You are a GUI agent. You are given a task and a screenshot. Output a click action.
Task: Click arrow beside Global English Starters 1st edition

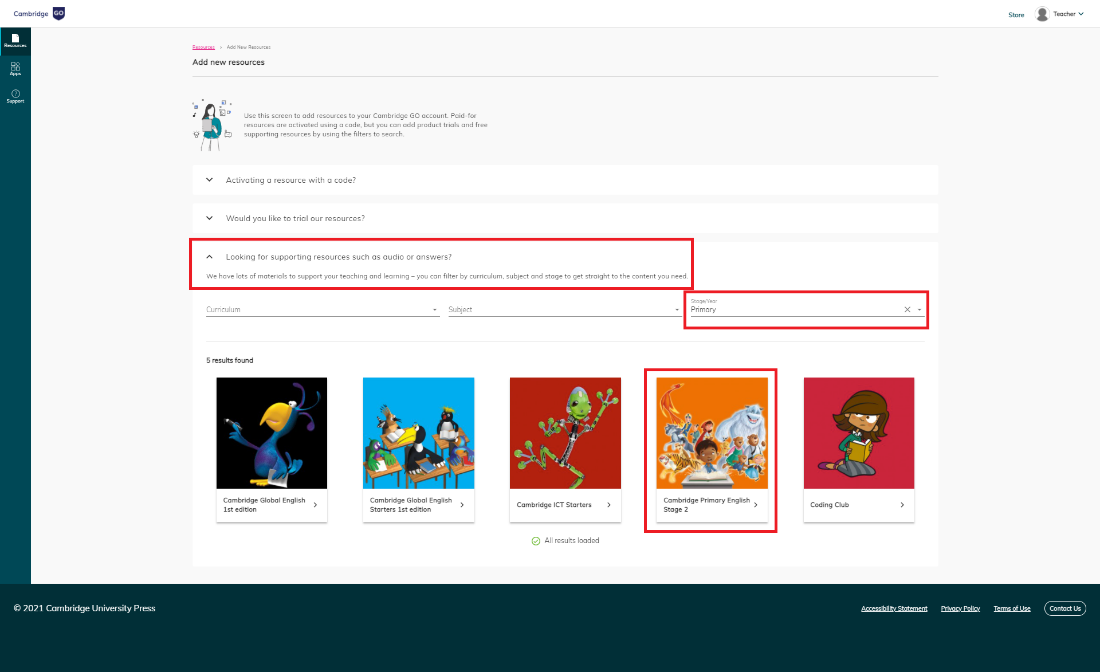pos(462,505)
